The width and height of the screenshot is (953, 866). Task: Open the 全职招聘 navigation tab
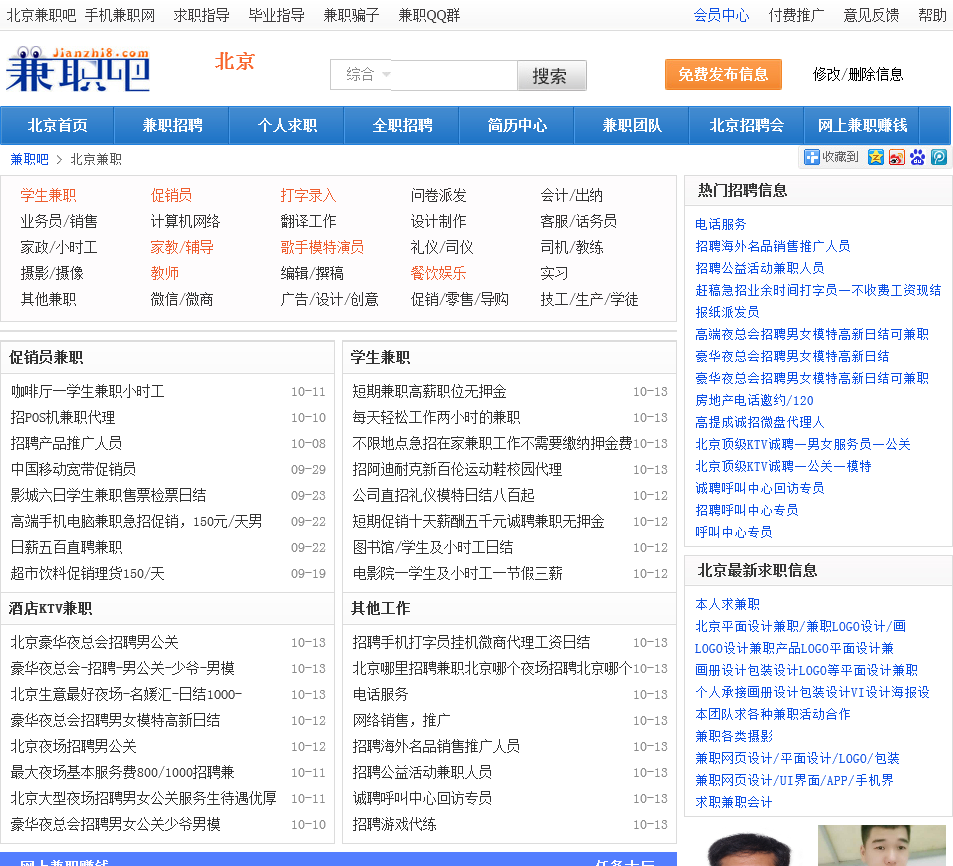coord(402,125)
